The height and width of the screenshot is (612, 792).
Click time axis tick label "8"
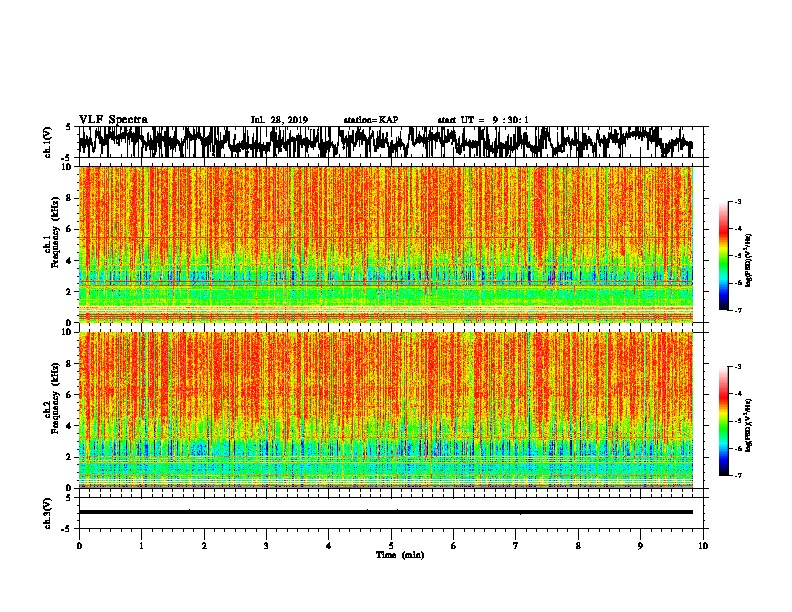578,546
